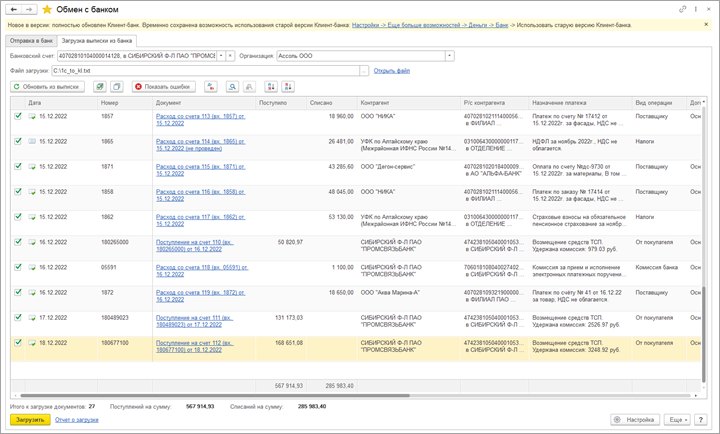Viewport: 720px width, 434px height.
Task: Open help with the question mark button
Action: [702, 420]
